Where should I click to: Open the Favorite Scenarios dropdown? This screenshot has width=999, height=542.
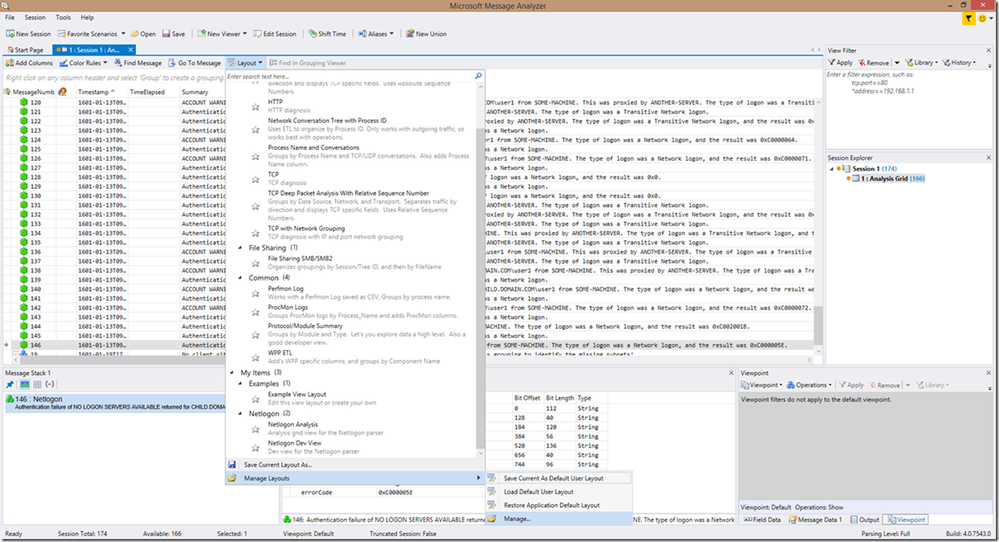92,34
